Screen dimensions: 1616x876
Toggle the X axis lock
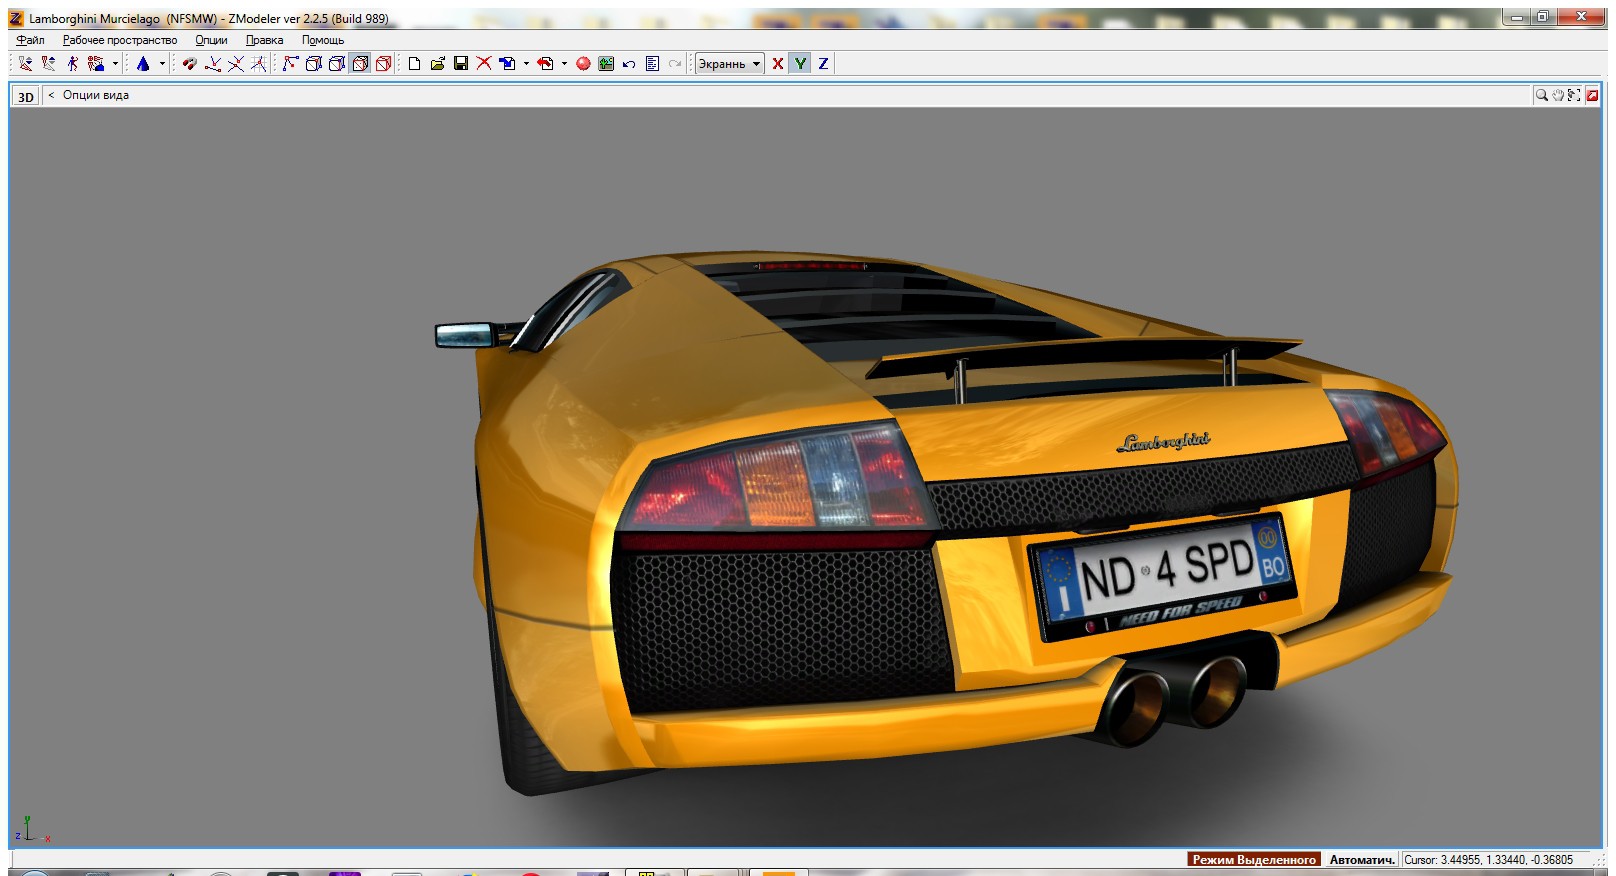(x=778, y=63)
